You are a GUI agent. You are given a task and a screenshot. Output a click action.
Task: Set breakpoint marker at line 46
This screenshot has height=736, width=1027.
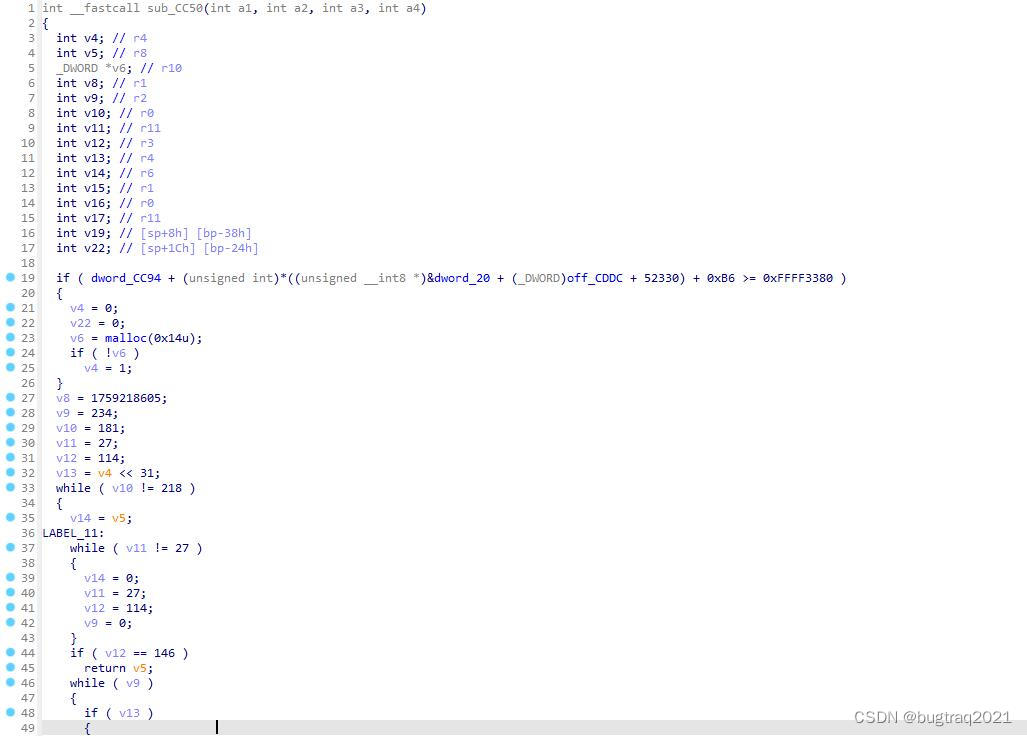pyautogui.click(x=10, y=683)
